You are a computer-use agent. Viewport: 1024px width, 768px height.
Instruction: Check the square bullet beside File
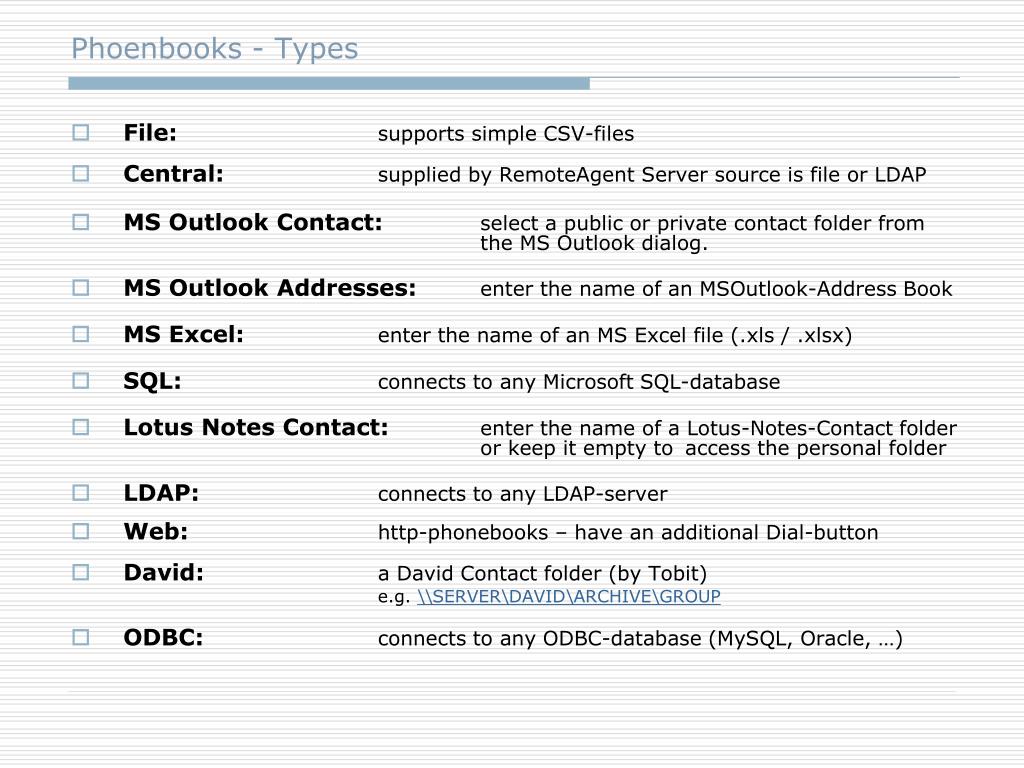click(x=81, y=133)
